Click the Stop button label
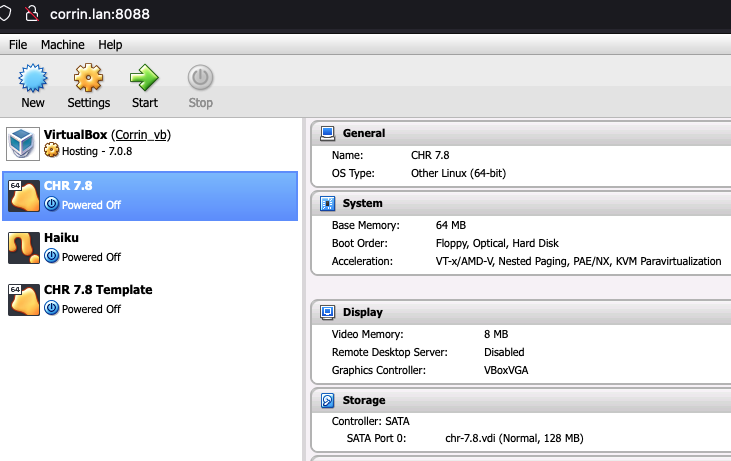 pyautogui.click(x=200, y=103)
